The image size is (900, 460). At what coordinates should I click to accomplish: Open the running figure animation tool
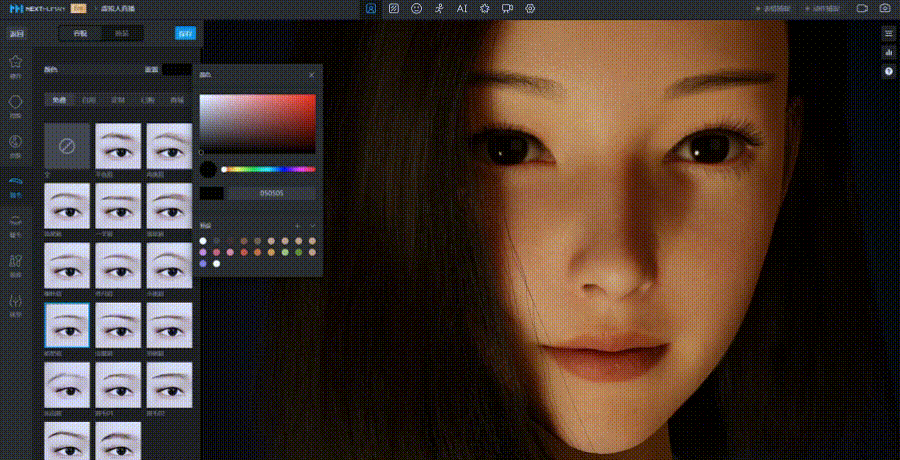[x=439, y=8]
